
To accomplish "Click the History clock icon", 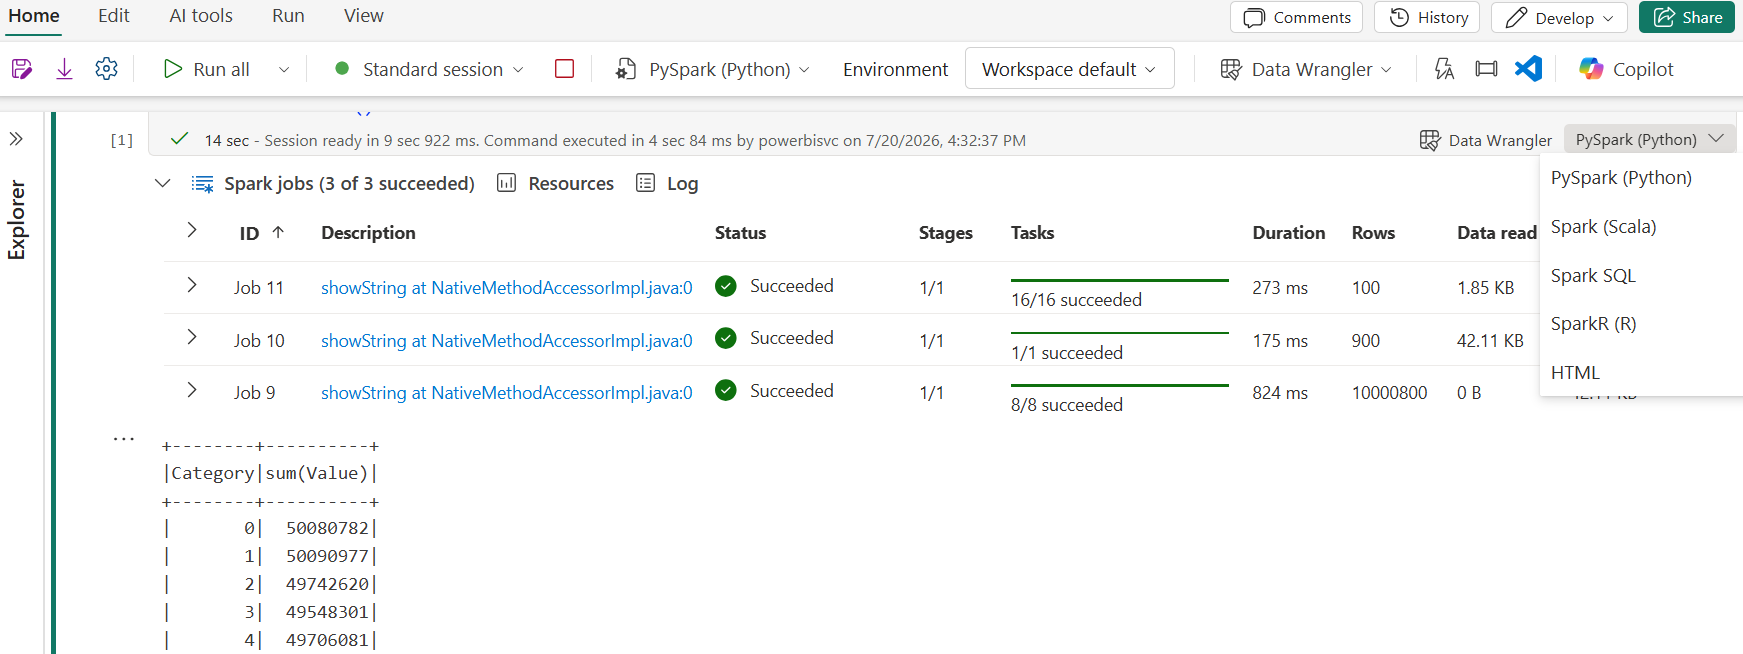I will [x=1399, y=18].
